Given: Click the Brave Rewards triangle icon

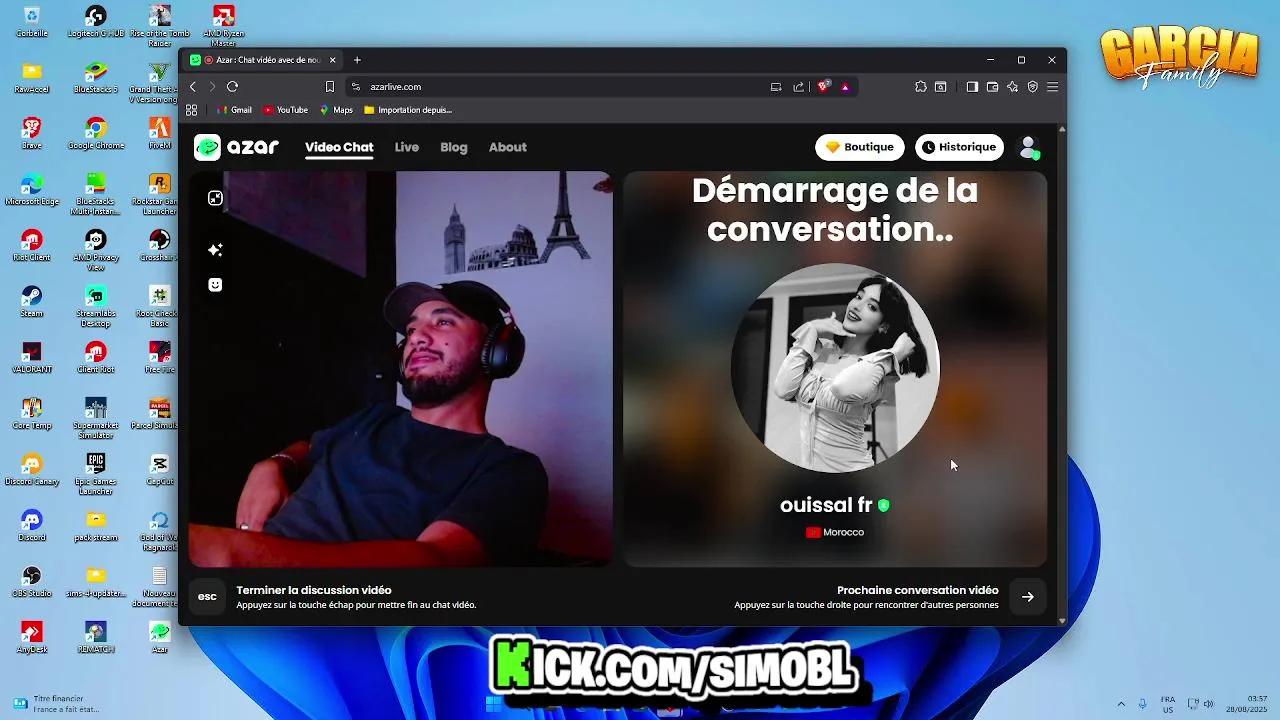Looking at the screenshot, I should coord(845,87).
